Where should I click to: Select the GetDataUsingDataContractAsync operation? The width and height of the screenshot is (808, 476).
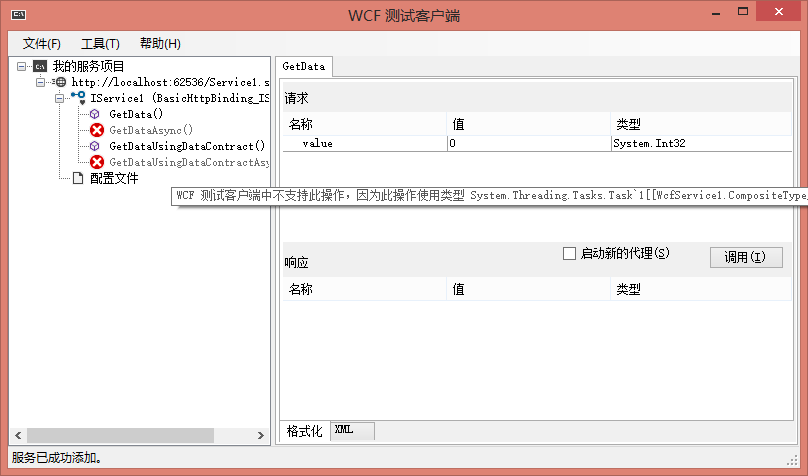click(x=189, y=162)
